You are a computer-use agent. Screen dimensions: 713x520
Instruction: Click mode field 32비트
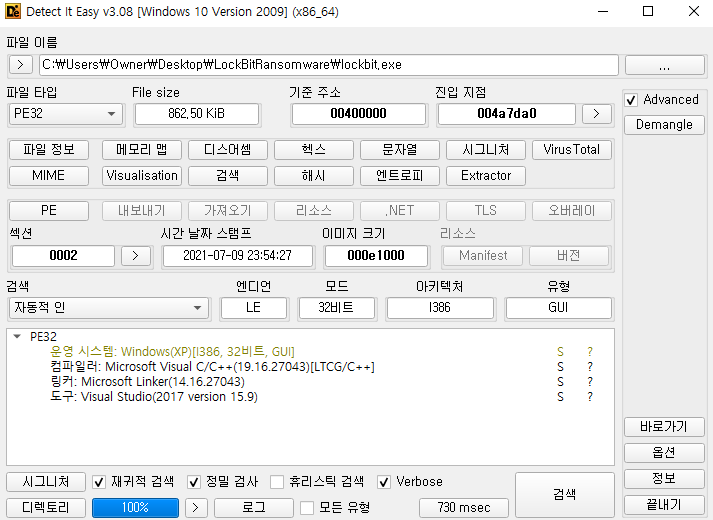[x=336, y=308]
